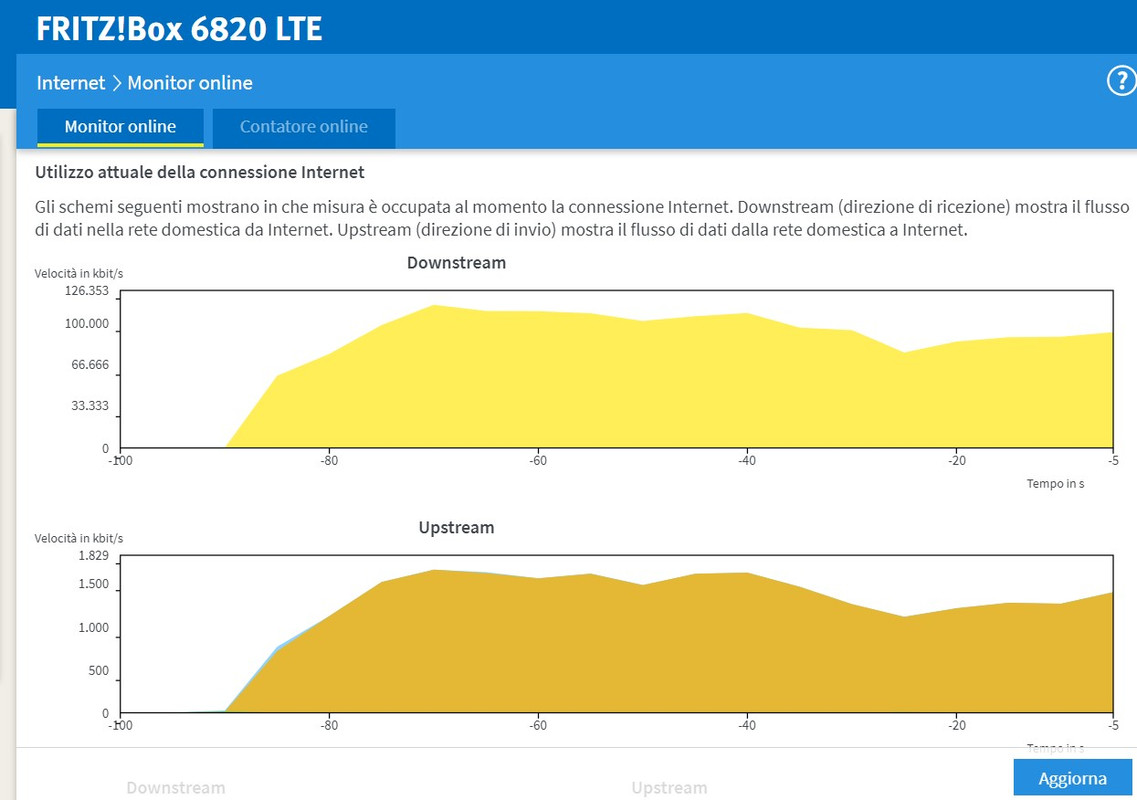Image resolution: width=1137 pixels, height=800 pixels.
Task: Click the 500 upstream axis label
Action: [x=99, y=670]
